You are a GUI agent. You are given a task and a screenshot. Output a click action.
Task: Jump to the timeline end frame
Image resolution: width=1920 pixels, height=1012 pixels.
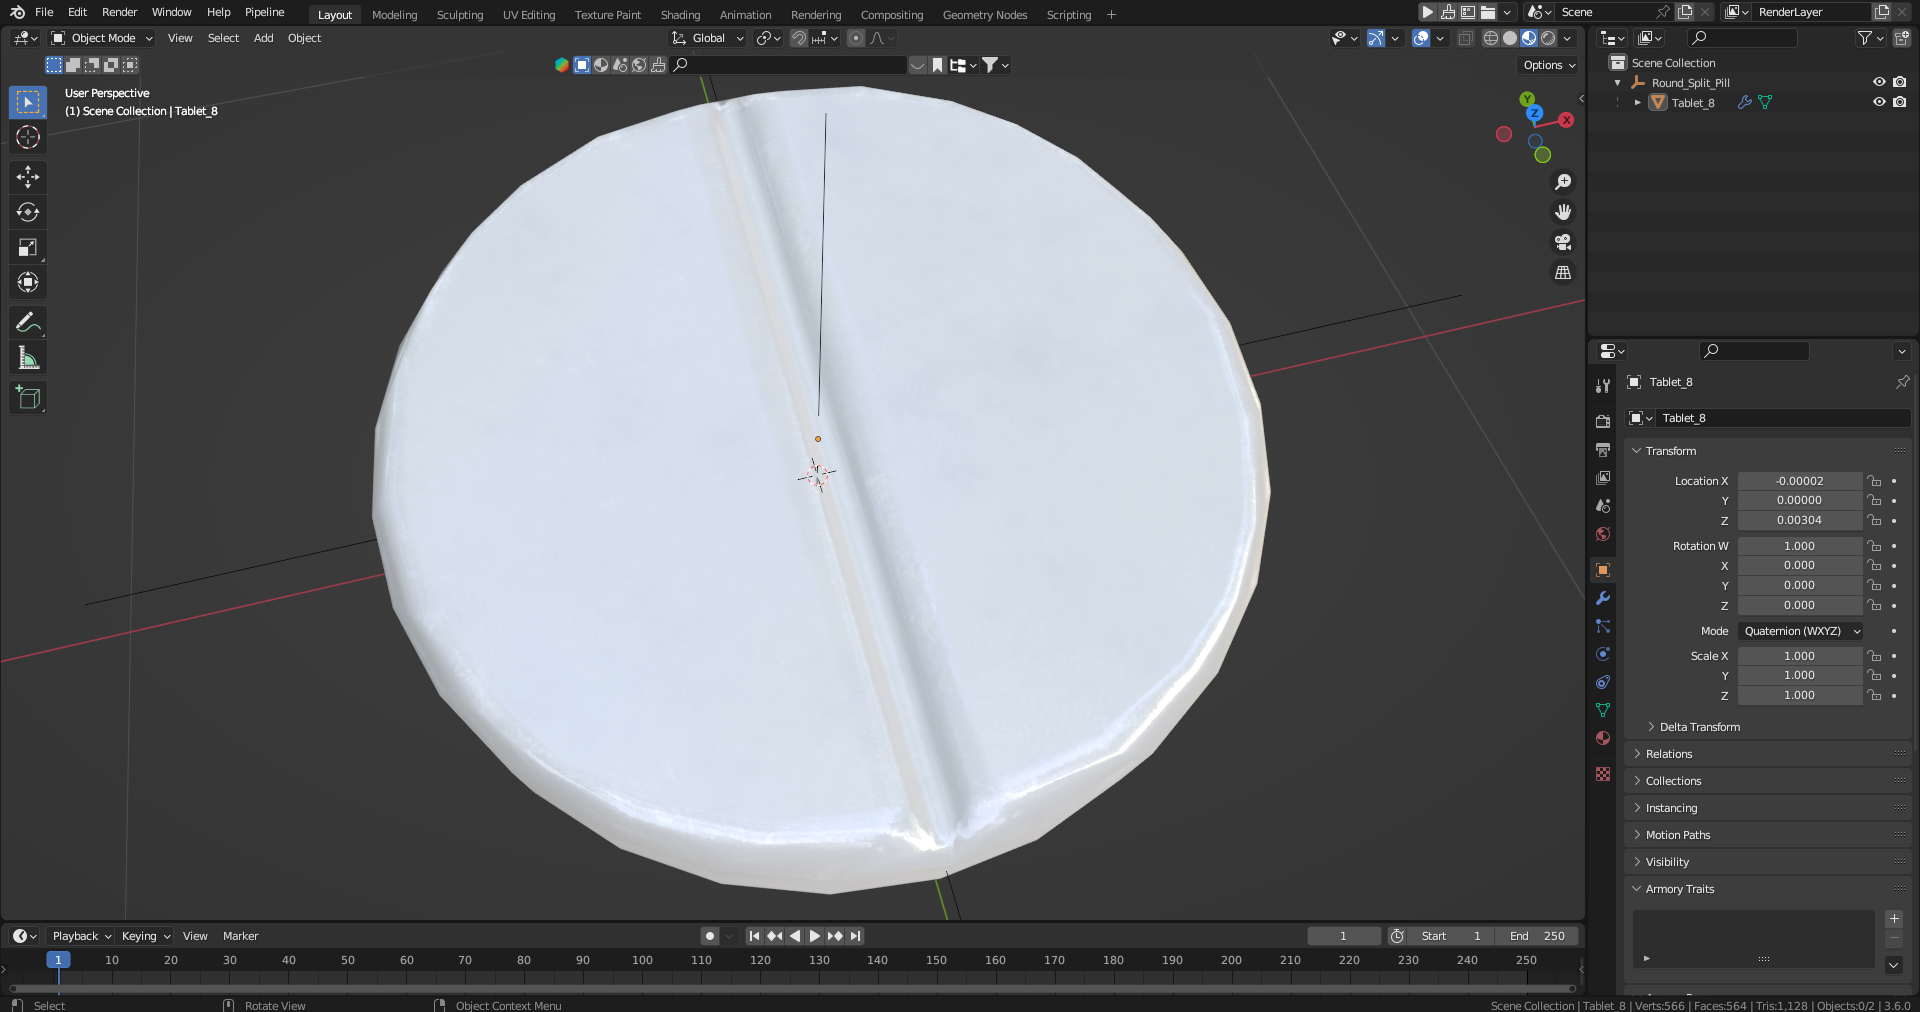(x=855, y=936)
